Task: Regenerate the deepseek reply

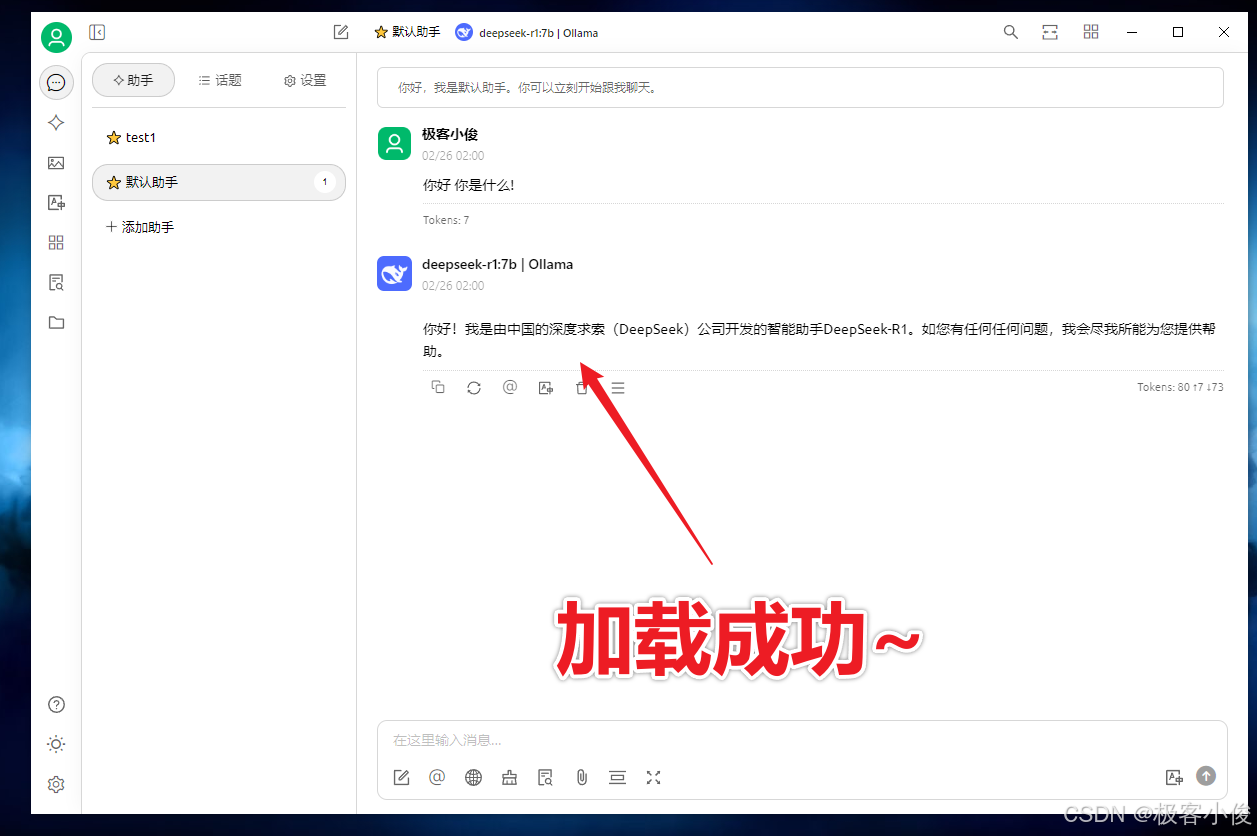Action: (x=474, y=387)
